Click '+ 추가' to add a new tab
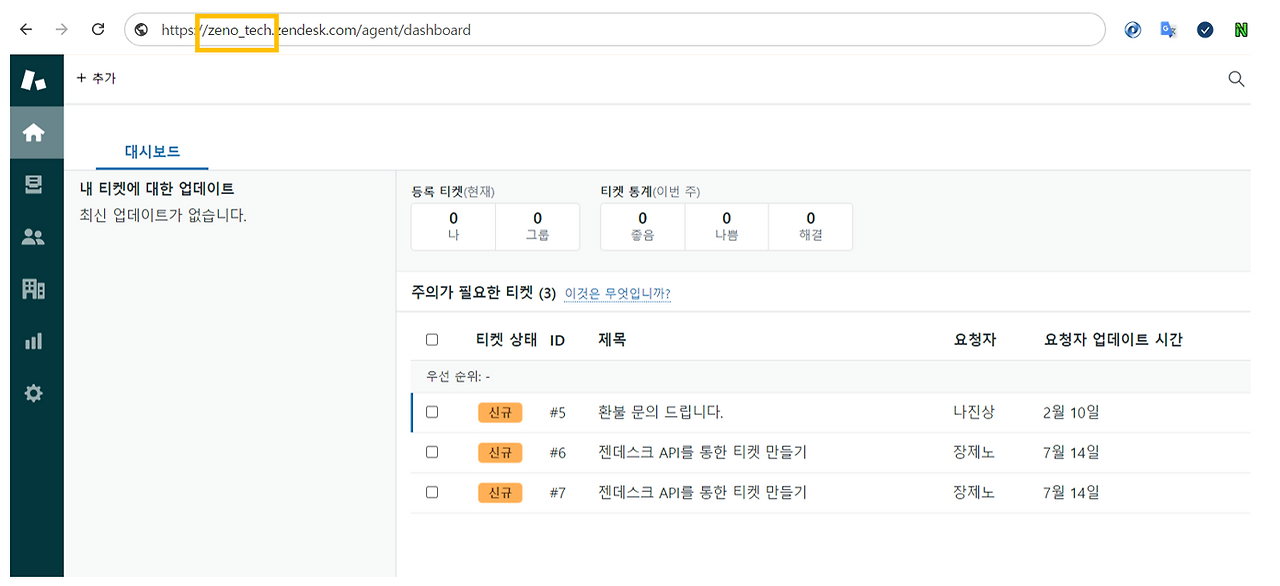 click(x=97, y=77)
